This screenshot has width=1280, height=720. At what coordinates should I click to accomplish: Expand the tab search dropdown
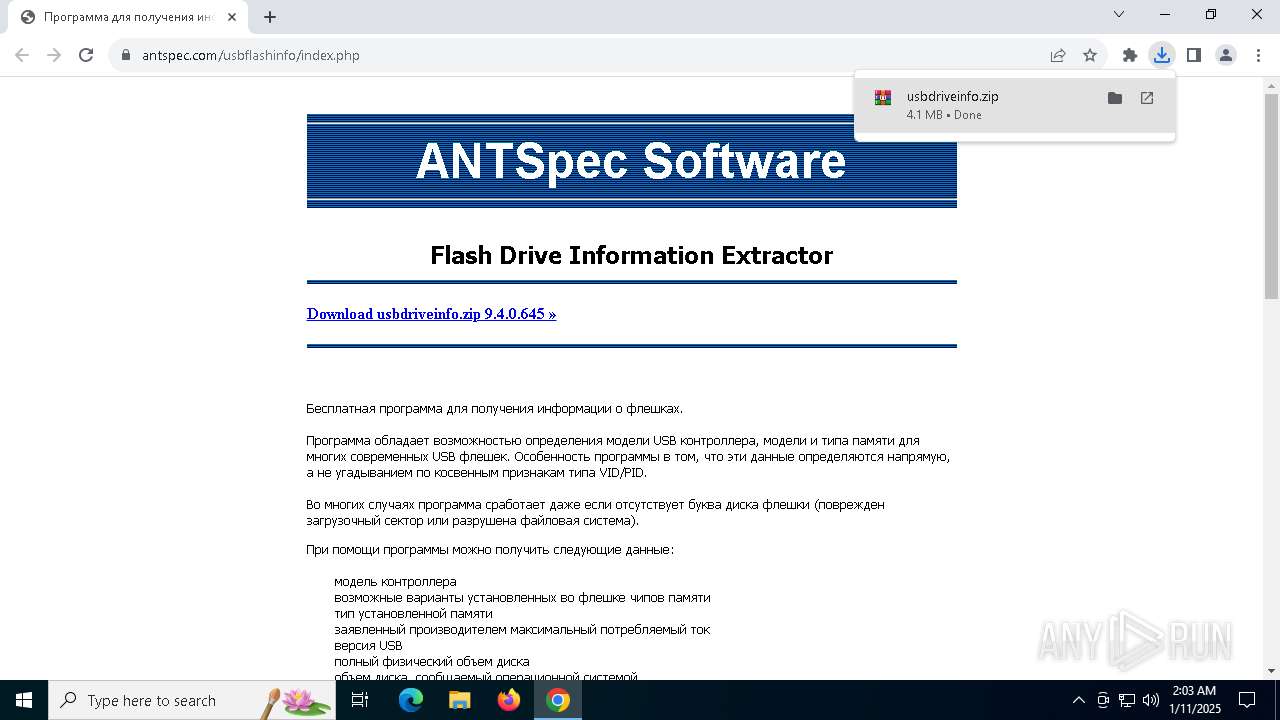[x=1119, y=14]
